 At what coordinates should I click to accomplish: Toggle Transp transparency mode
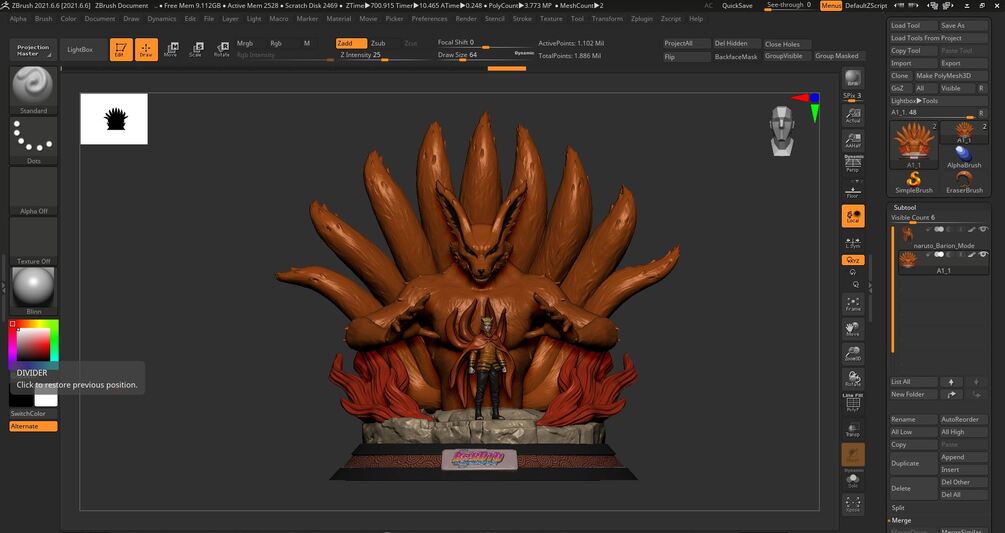pos(852,430)
